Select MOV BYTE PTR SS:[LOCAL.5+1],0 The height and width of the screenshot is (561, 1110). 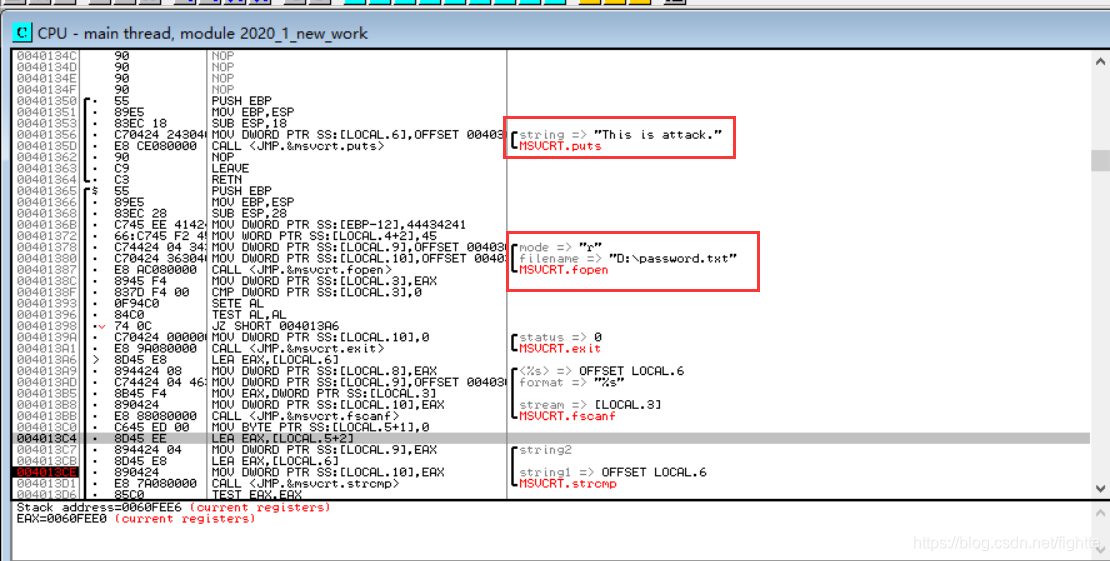pyautogui.click(x=320, y=427)
